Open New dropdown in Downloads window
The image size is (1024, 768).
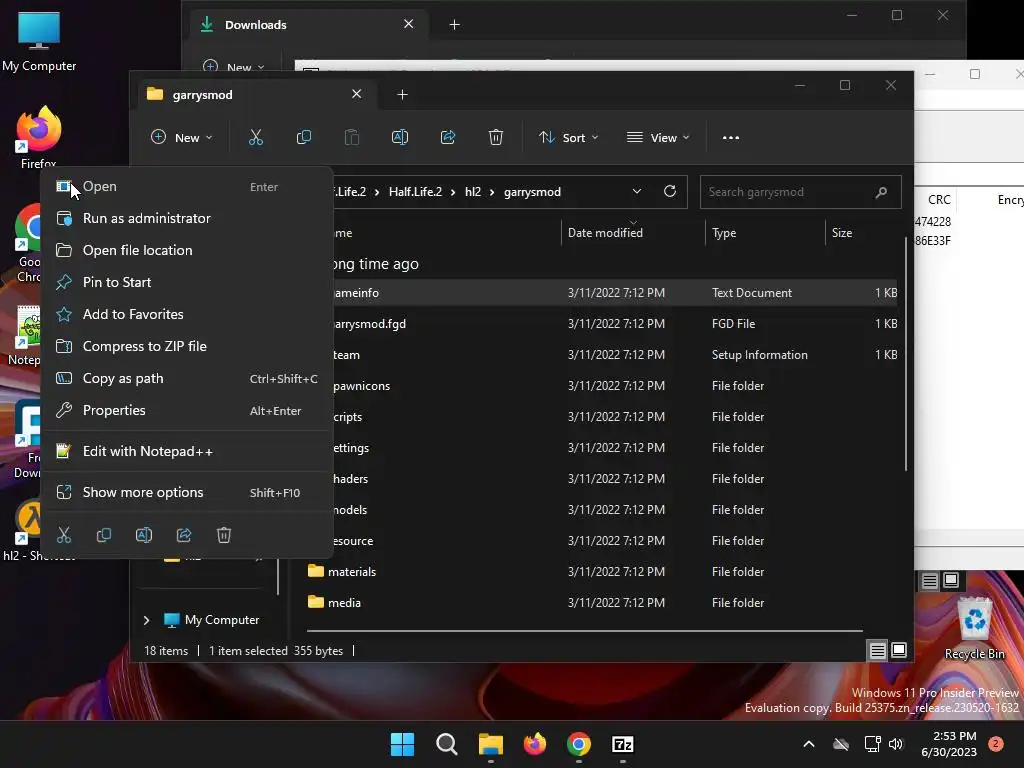coord(233,67)
